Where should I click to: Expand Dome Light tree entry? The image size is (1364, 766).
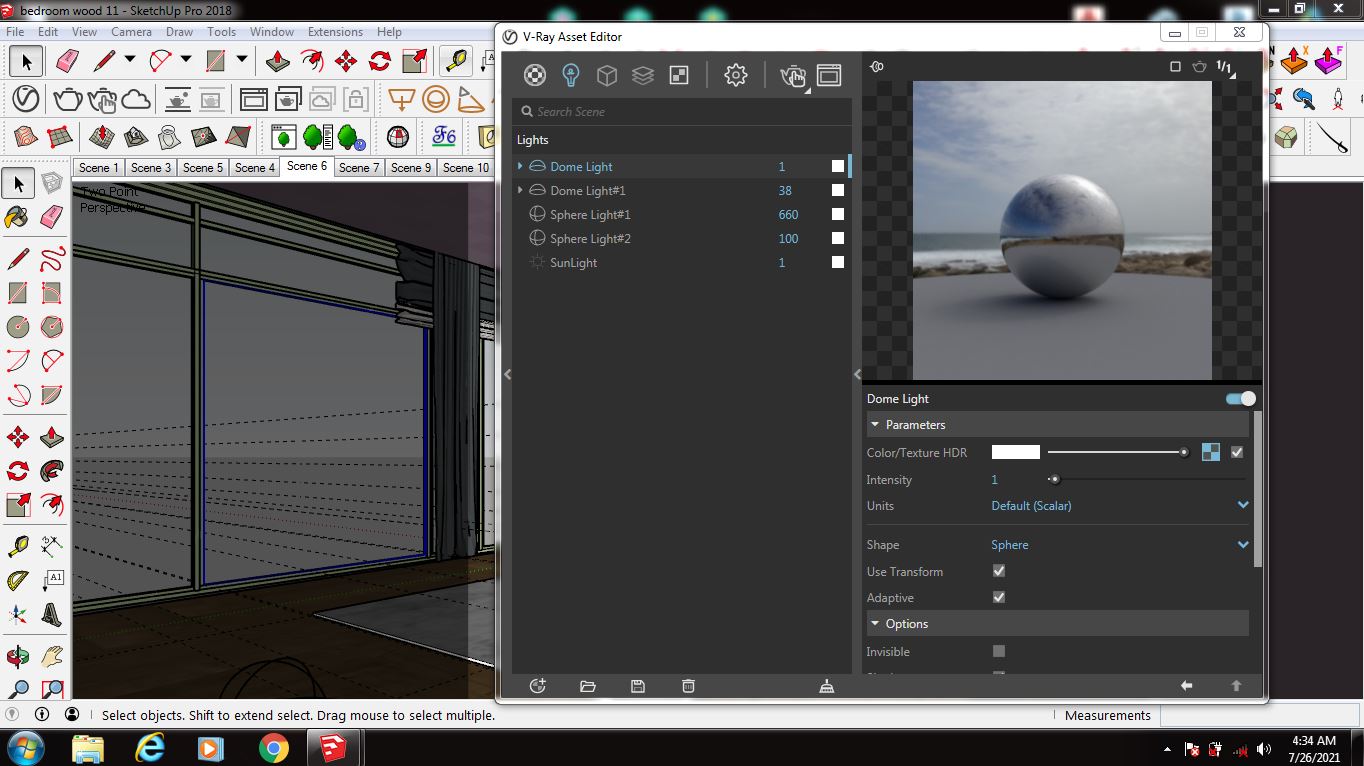pyautogui.click(x=520, y=166)
